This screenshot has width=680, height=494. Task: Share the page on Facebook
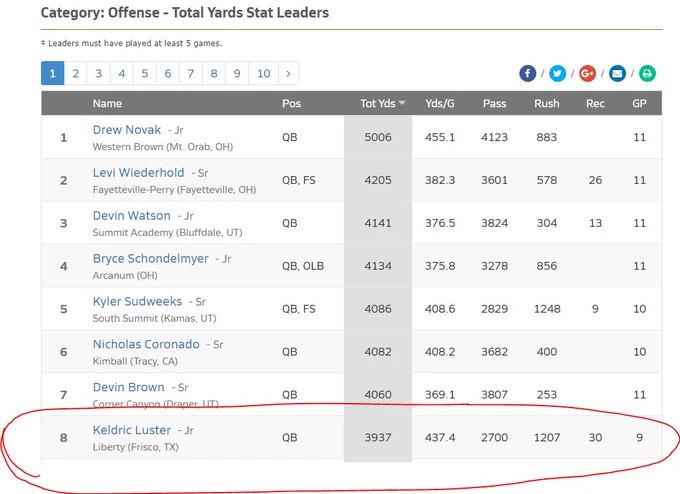click(x=527, y=73)
